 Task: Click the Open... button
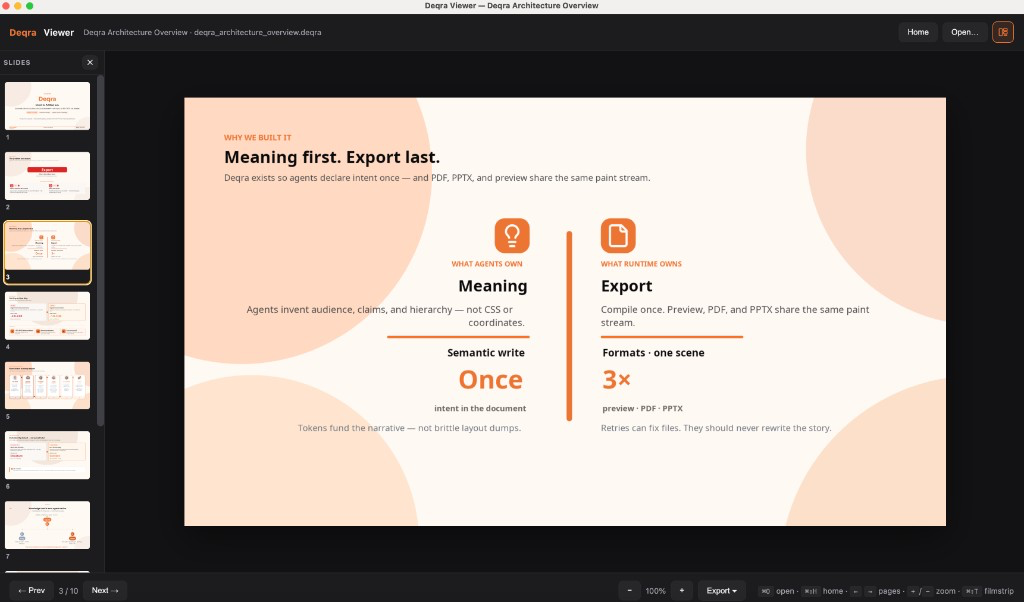tap(965, 32)
